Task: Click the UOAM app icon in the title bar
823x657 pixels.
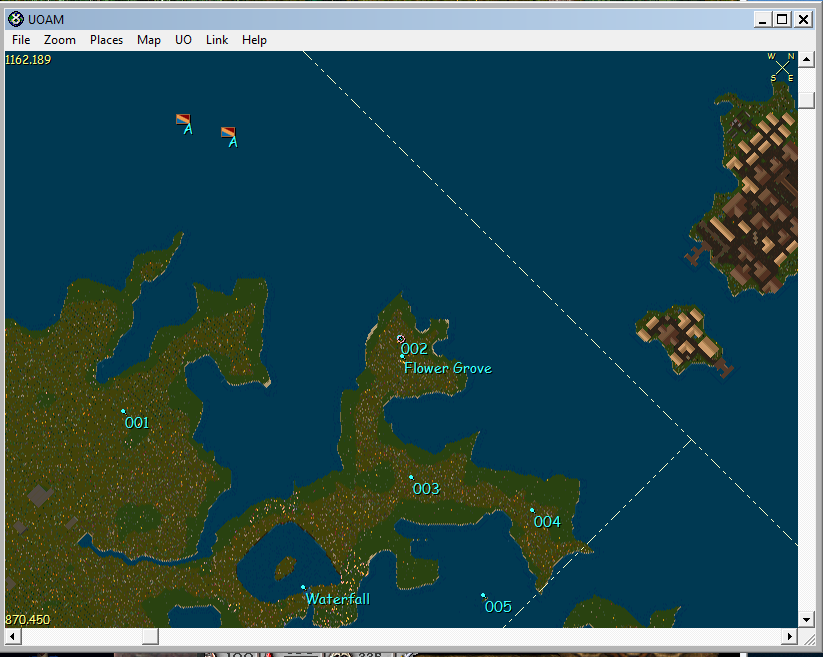Action: point(16,19)
